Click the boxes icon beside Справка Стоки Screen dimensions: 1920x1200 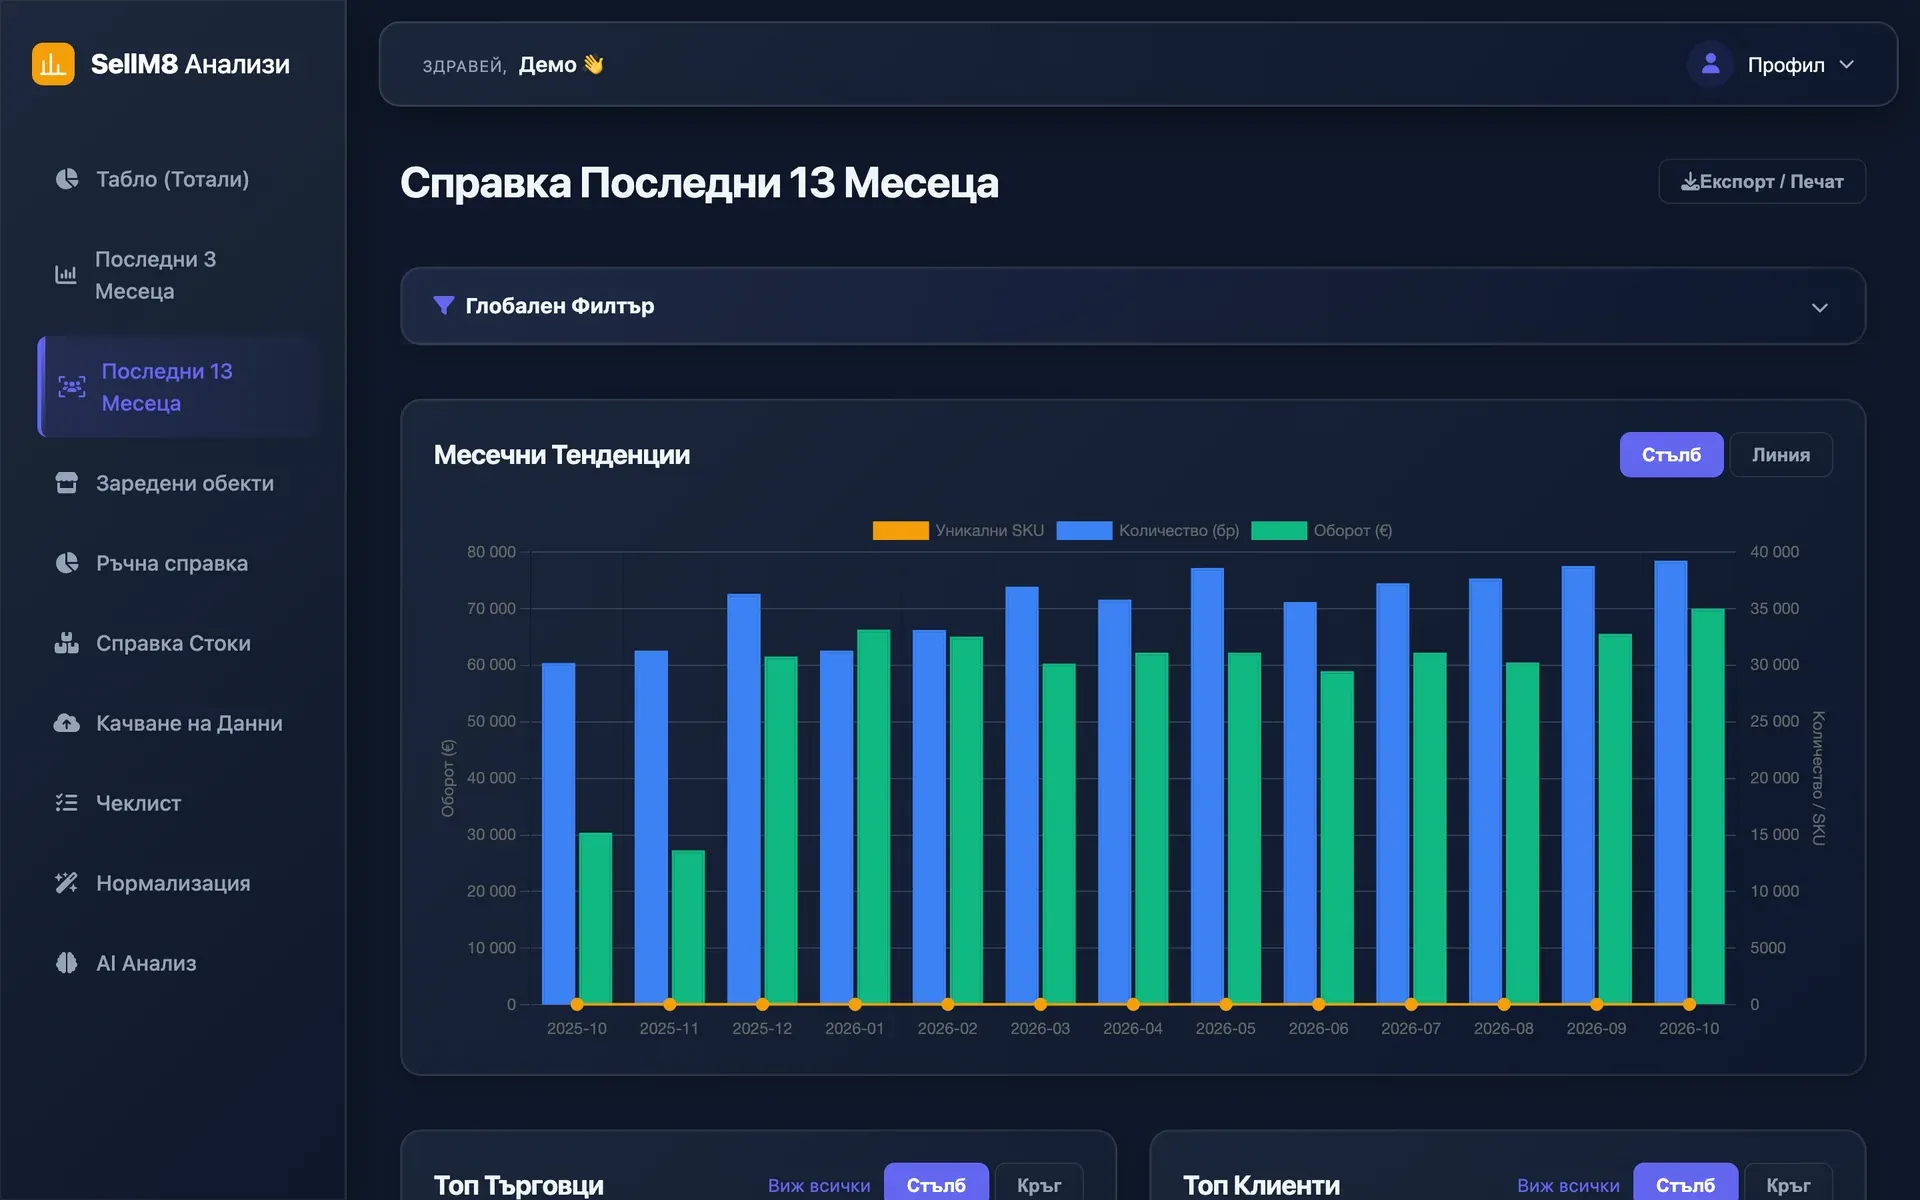pyautogui.click(x=67, y=643)
